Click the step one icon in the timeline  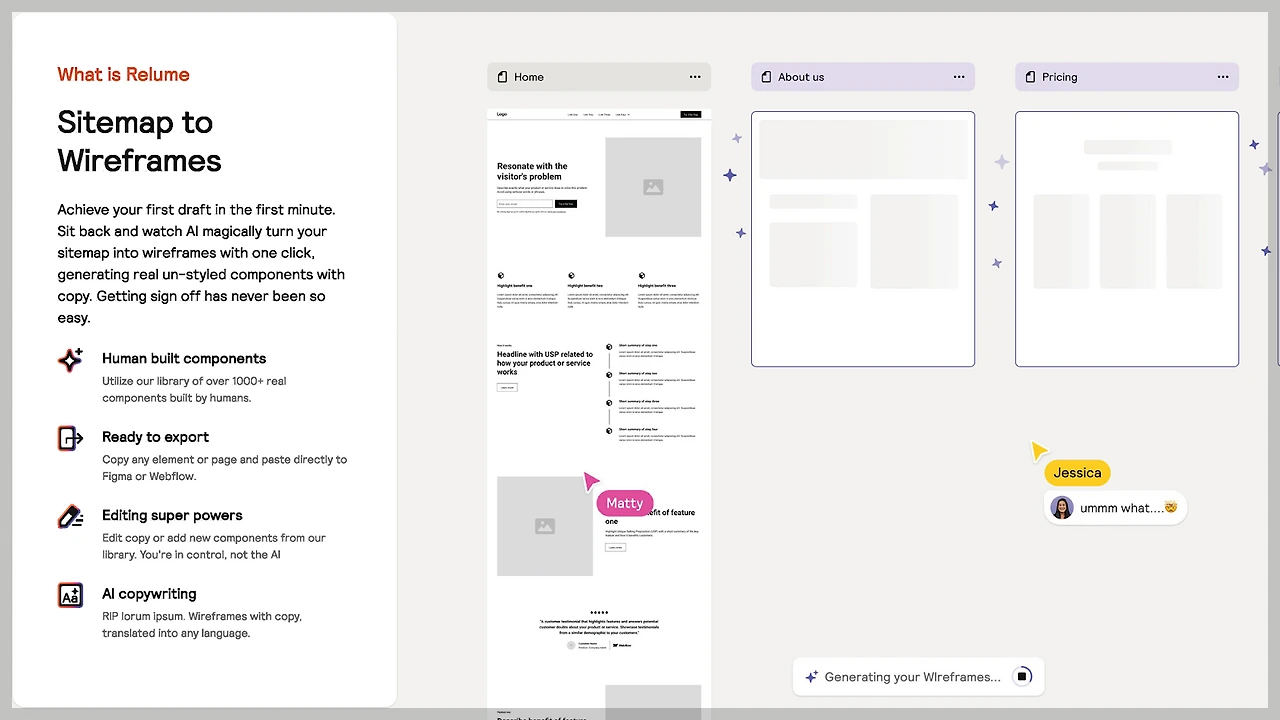click(x=609, y=347)
